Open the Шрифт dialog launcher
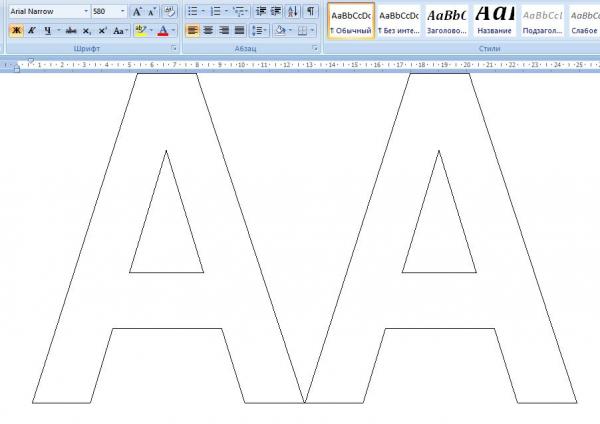 point(174,48)
